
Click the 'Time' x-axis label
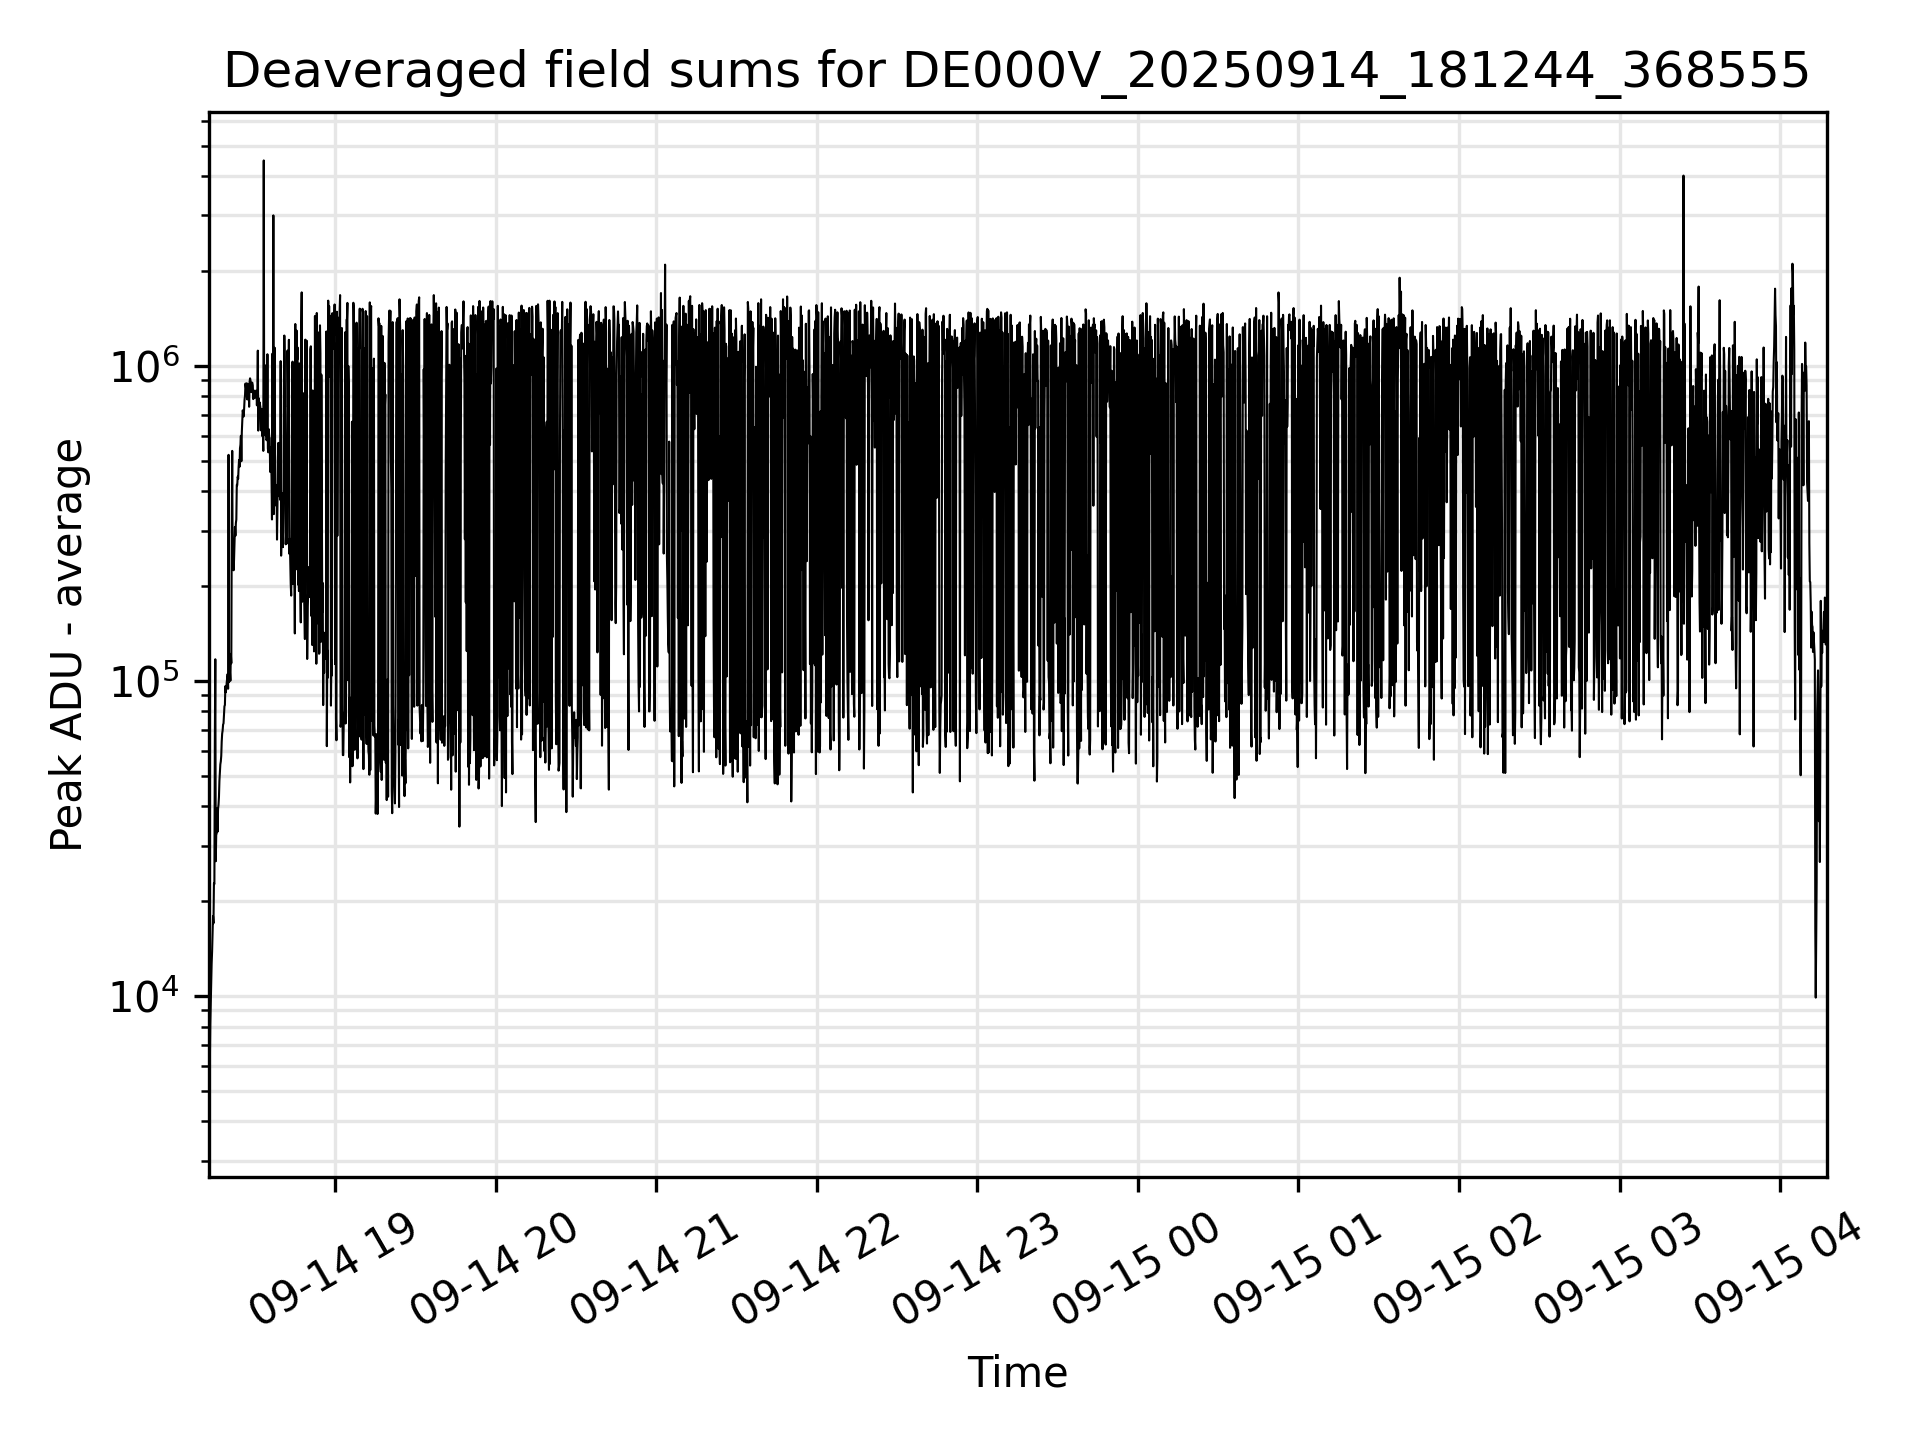pos(1017,1374)
